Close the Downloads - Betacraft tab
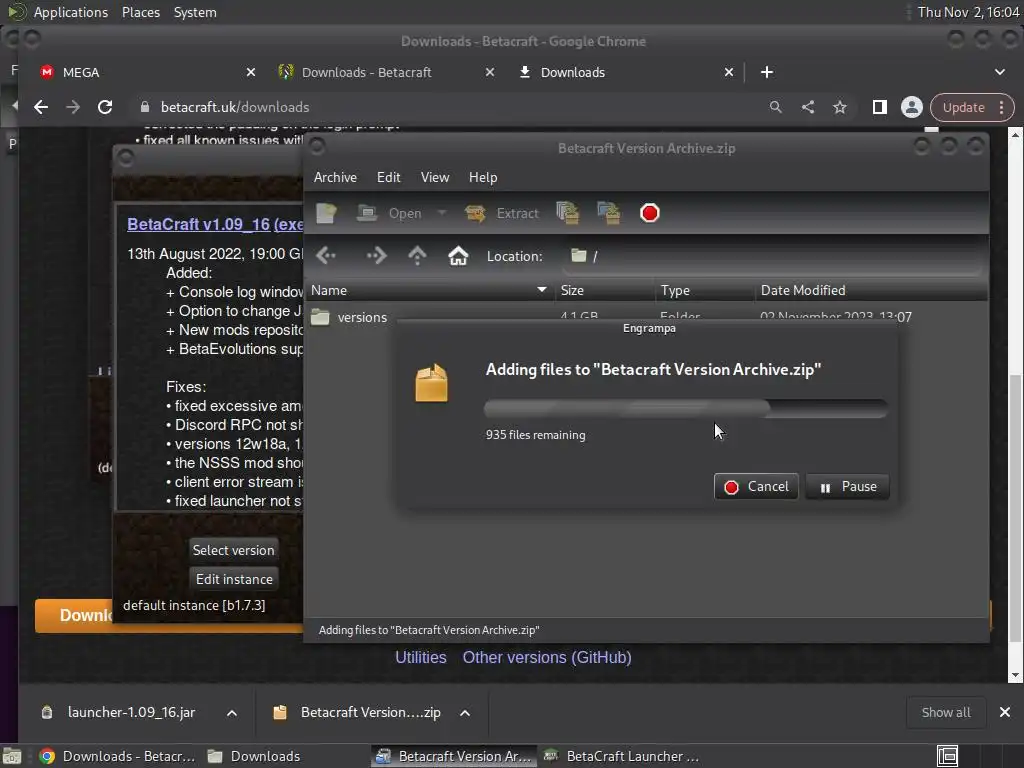This screenshot has width=1024, height=768. click(x=490, y=72)
